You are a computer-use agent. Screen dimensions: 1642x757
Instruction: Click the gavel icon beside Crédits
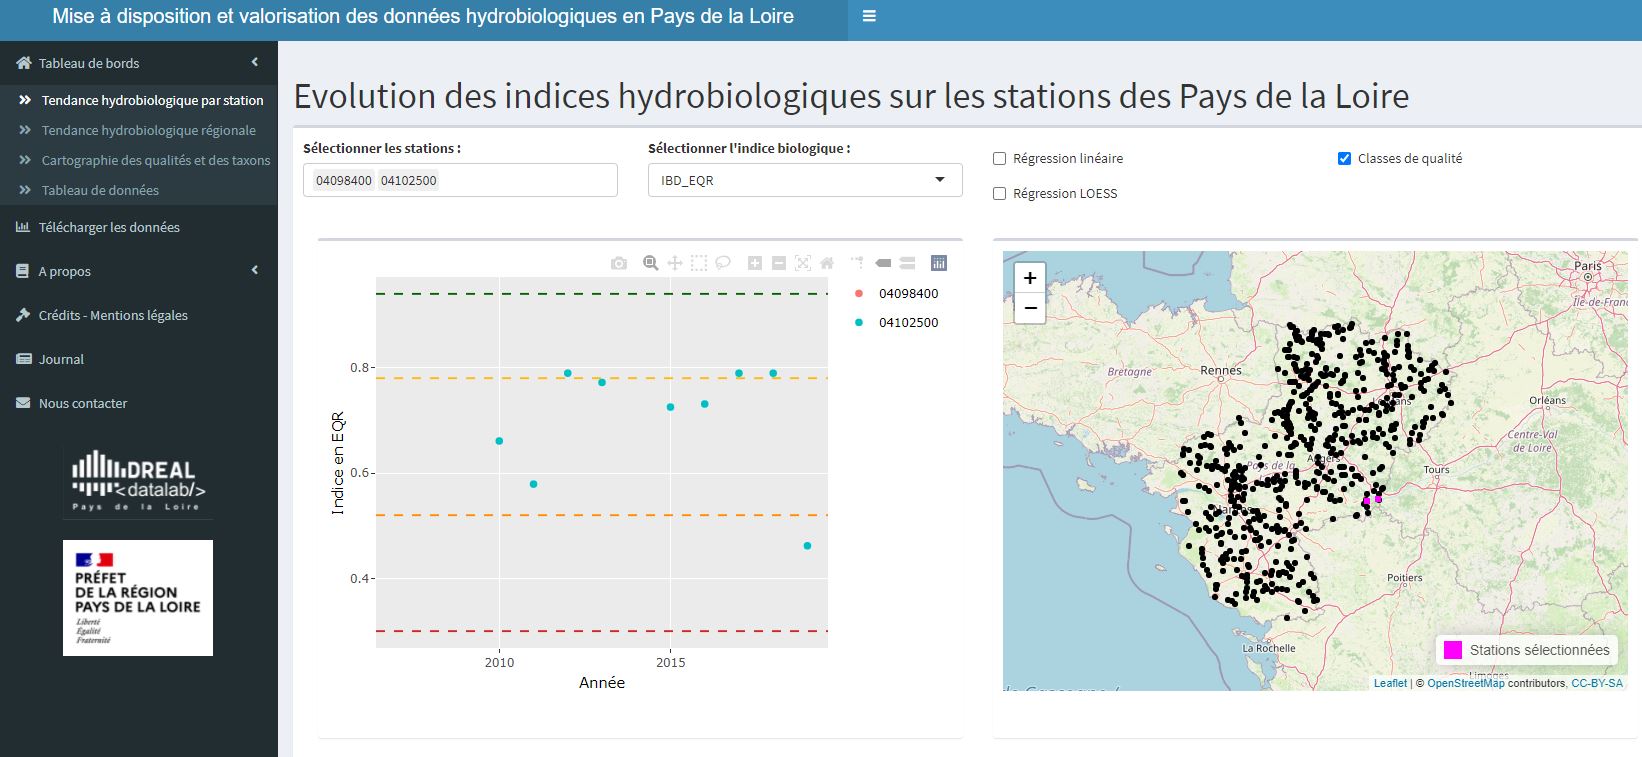(23, 315)
